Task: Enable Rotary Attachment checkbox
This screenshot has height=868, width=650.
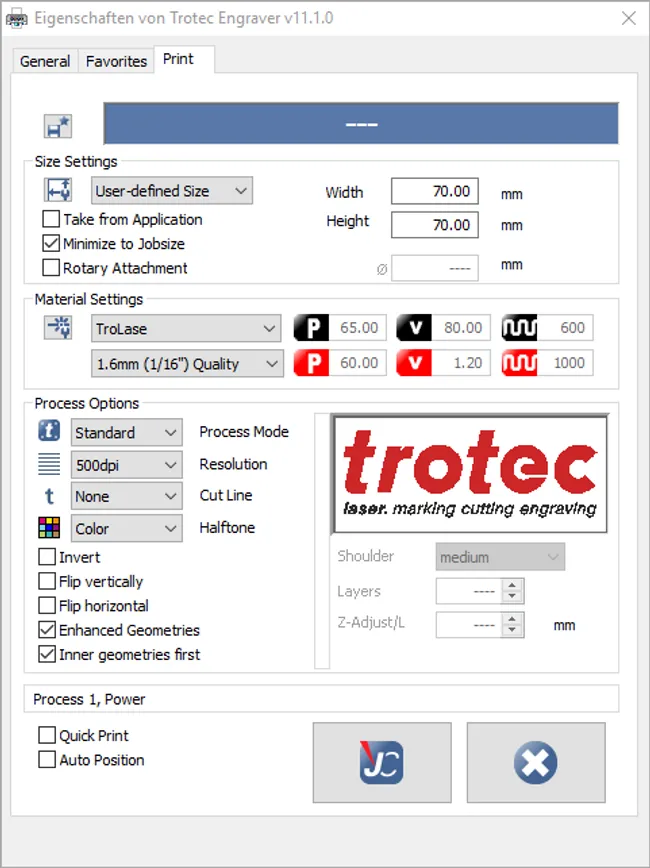Action: pos(51,268)
